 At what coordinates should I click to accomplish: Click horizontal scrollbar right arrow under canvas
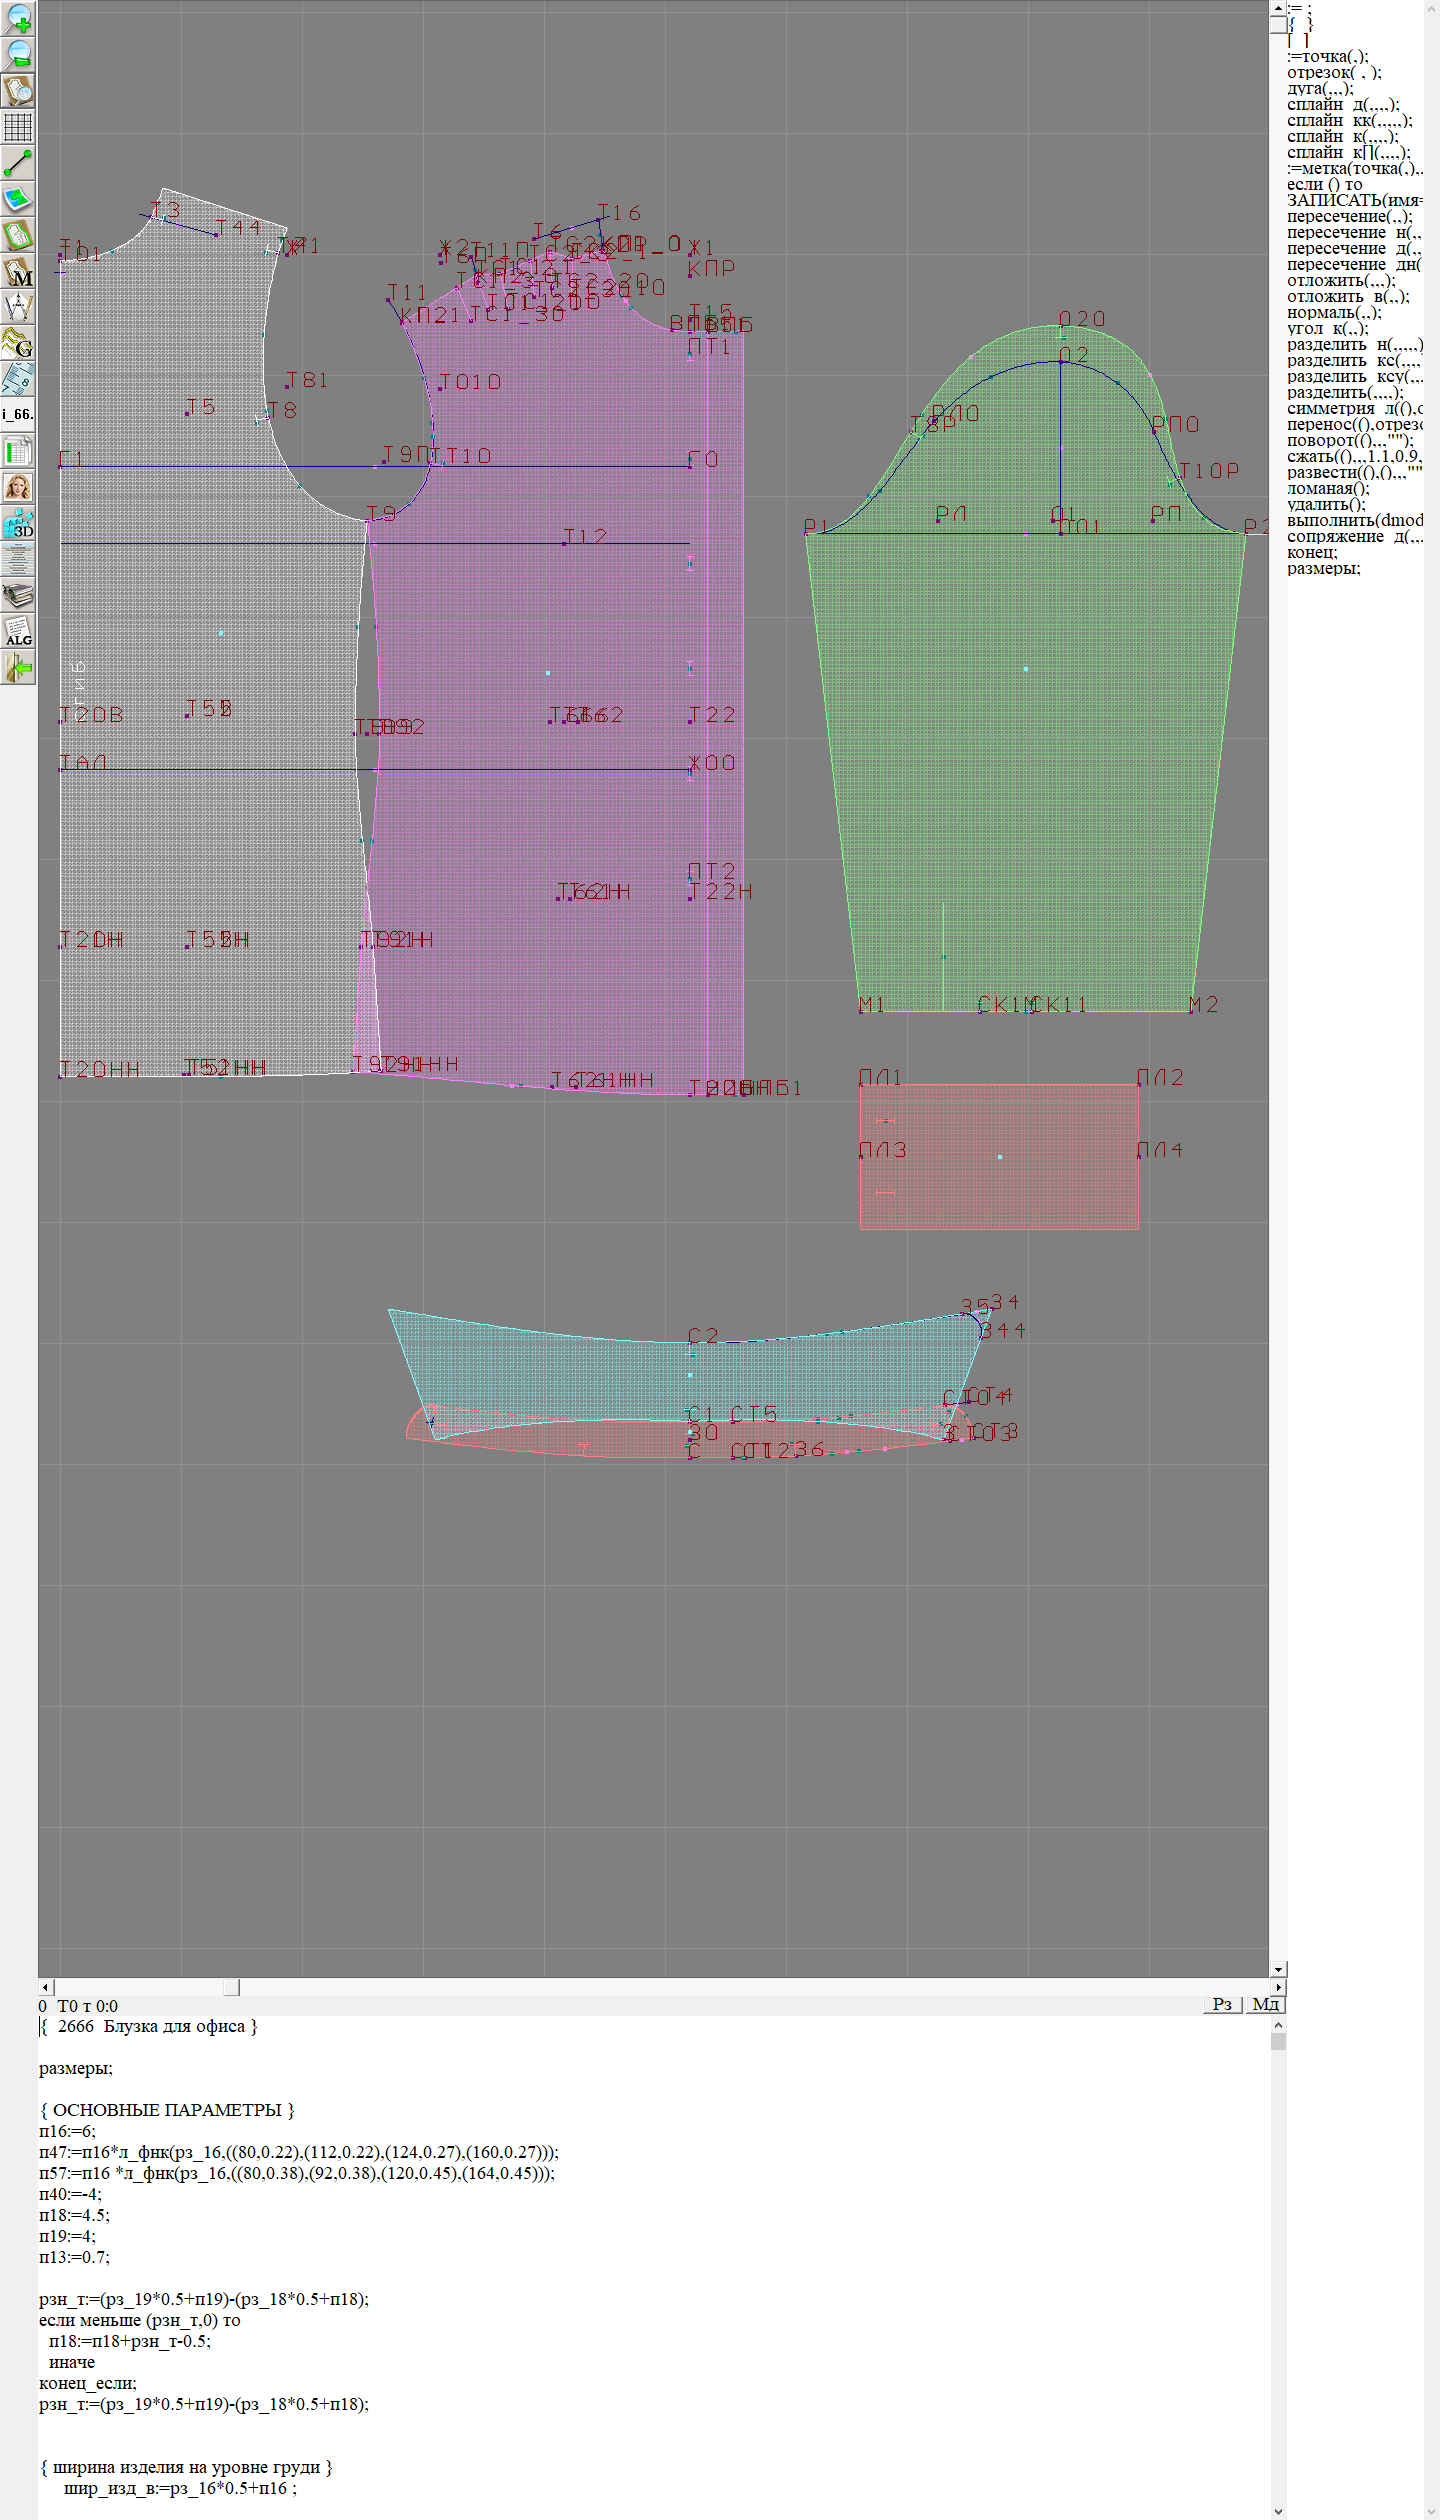point(1278,1987)
